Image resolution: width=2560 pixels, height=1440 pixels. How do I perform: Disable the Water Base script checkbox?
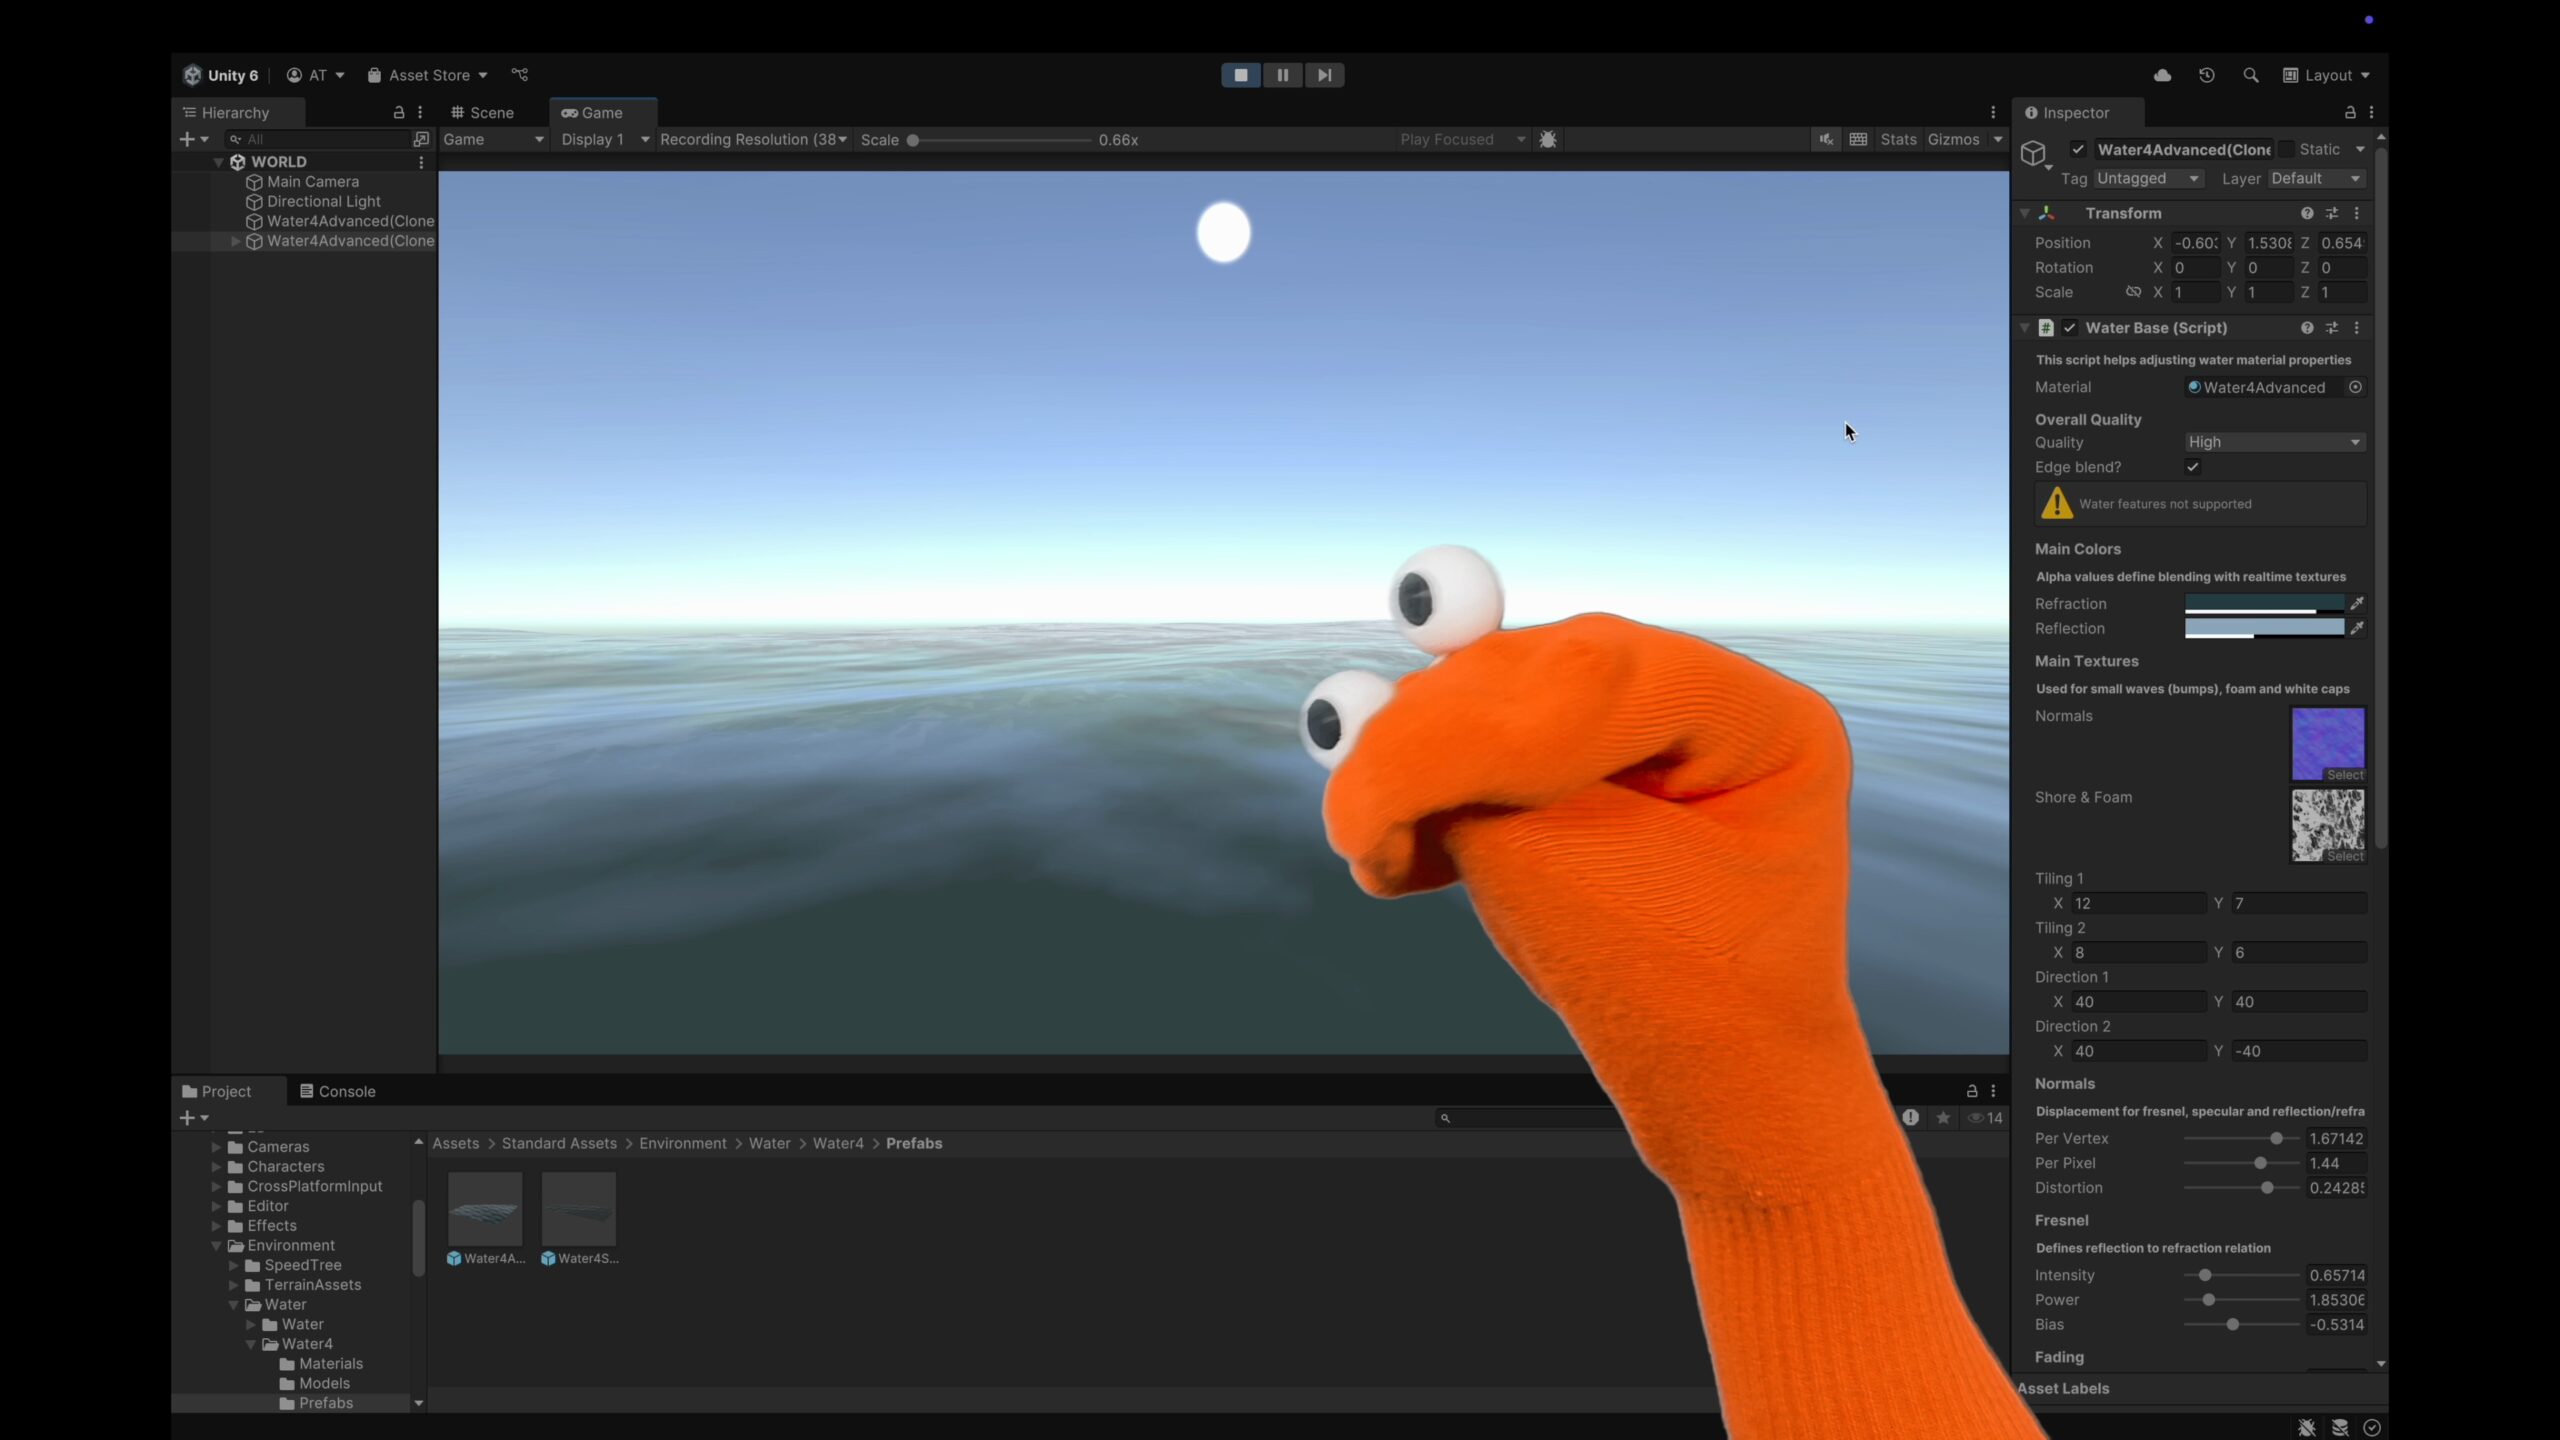point(2070,328)
